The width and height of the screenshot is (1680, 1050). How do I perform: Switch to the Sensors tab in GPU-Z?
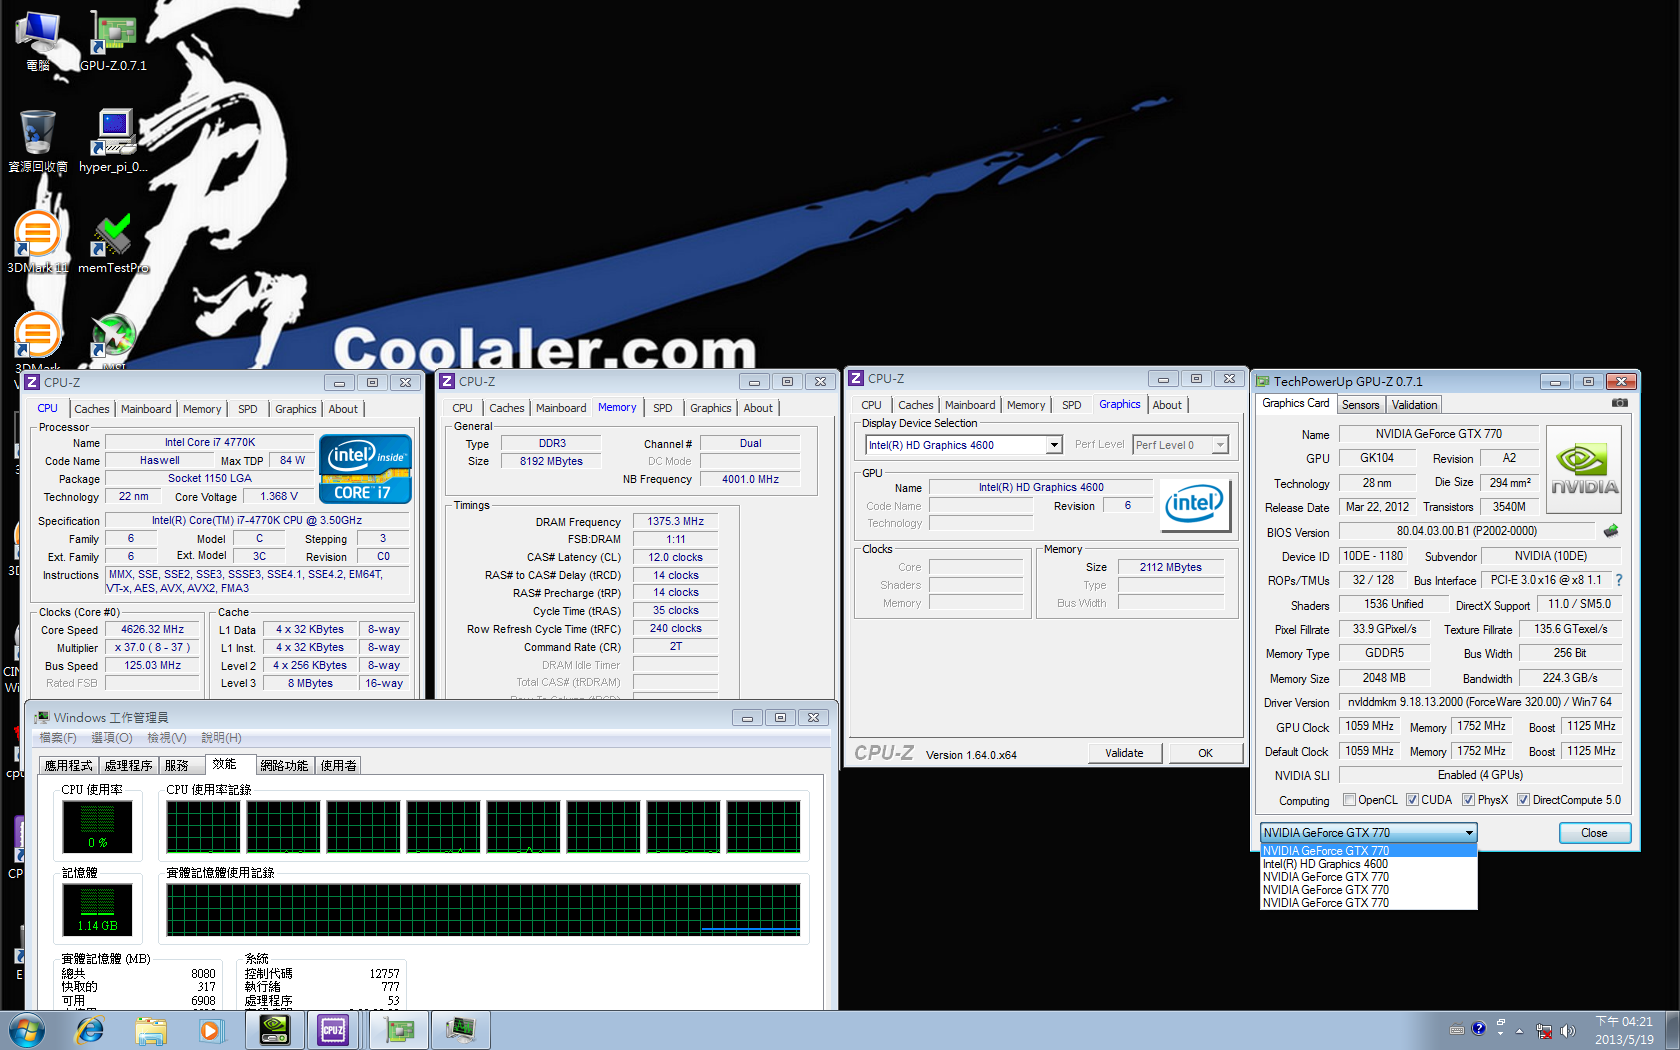1360,405
